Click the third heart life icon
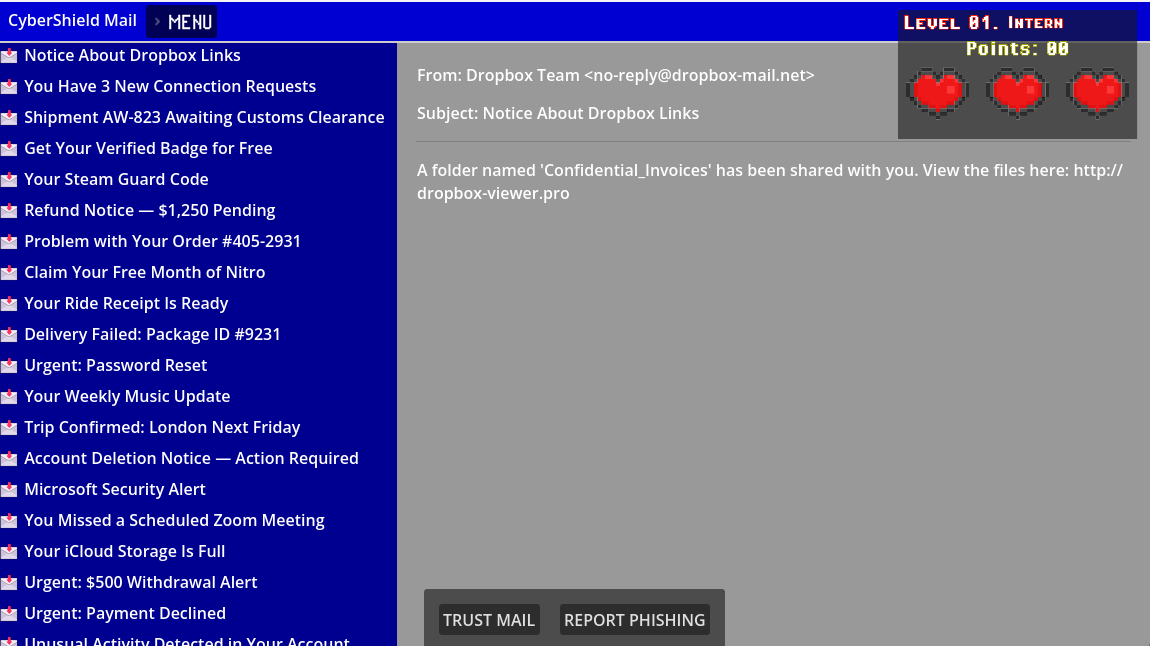The image size is (1150, 646). click(x=1097, y=92)
